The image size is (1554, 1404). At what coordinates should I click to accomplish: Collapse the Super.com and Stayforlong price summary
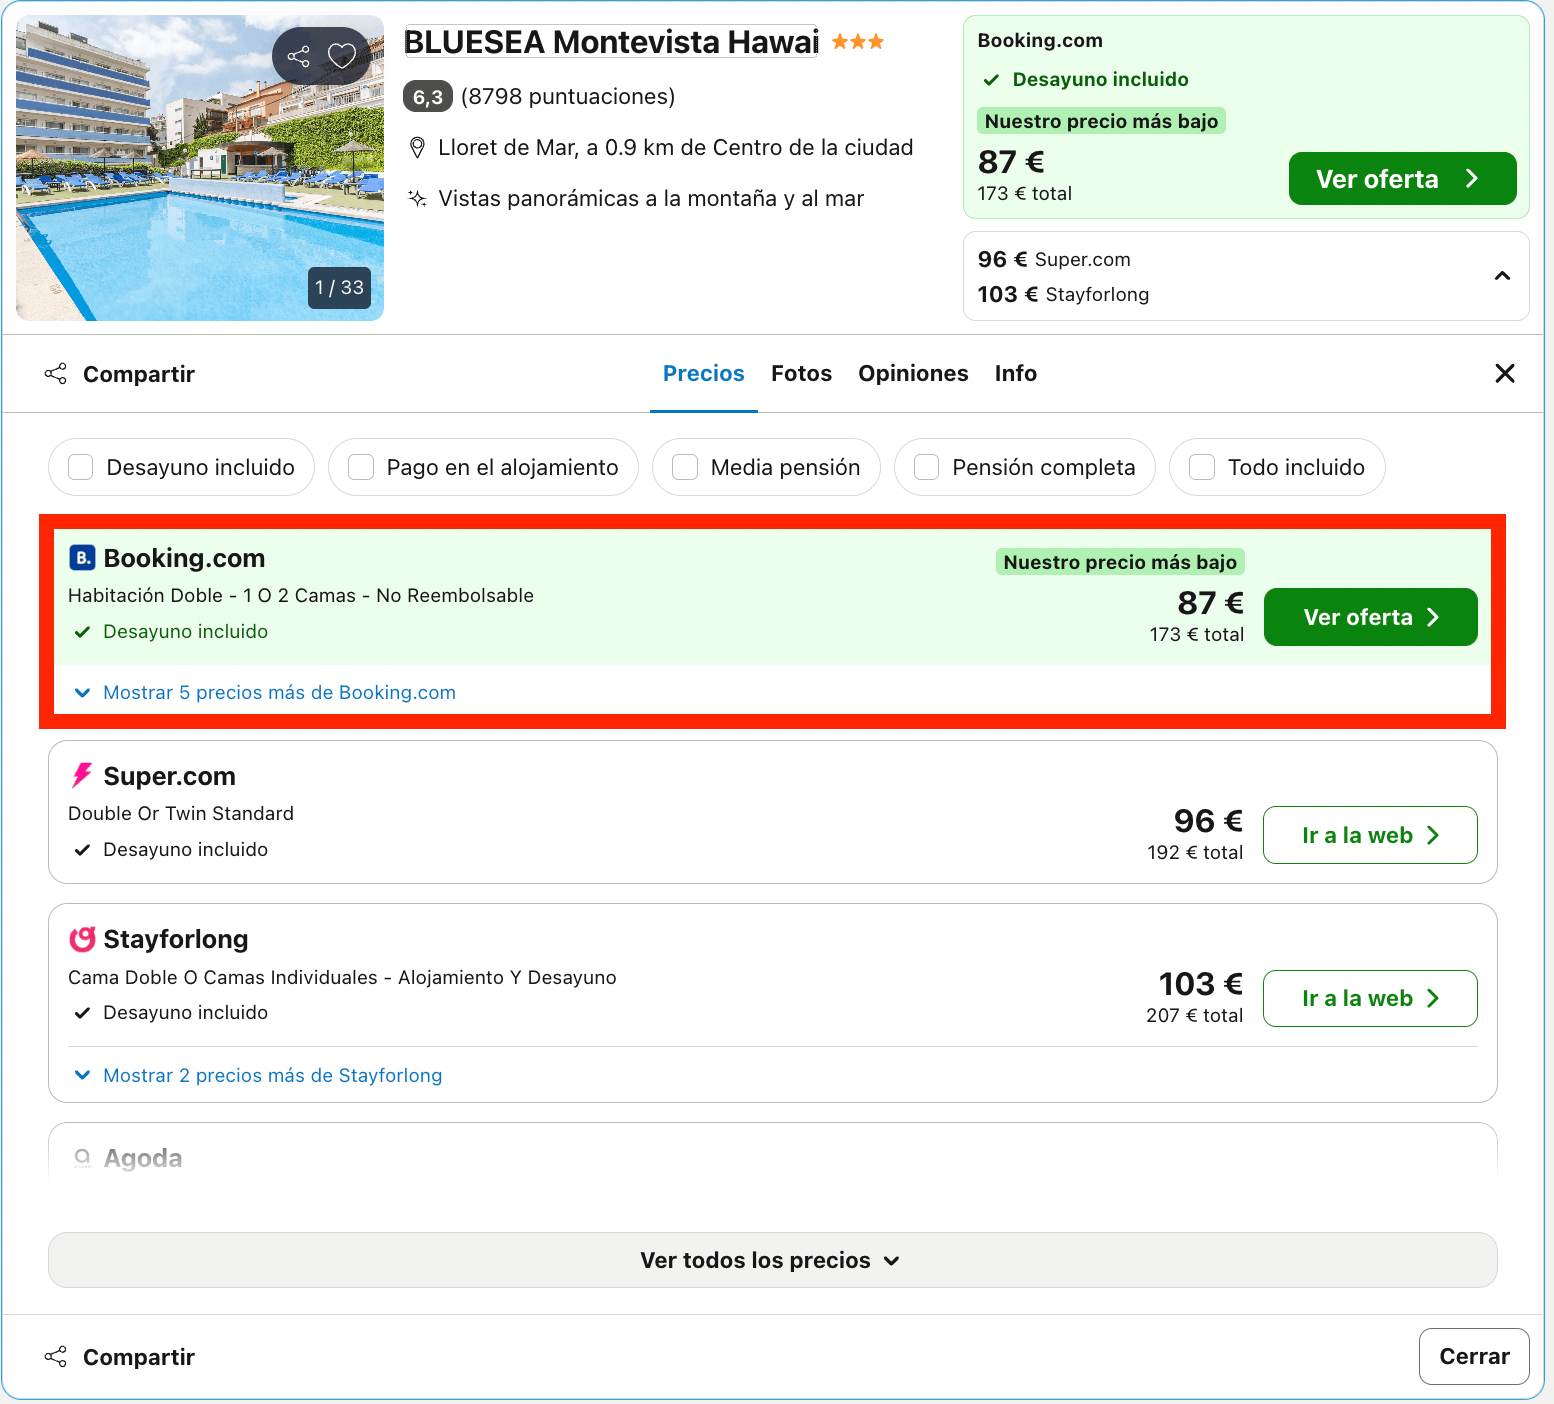pyautogui.click(x=1502, y=276)
